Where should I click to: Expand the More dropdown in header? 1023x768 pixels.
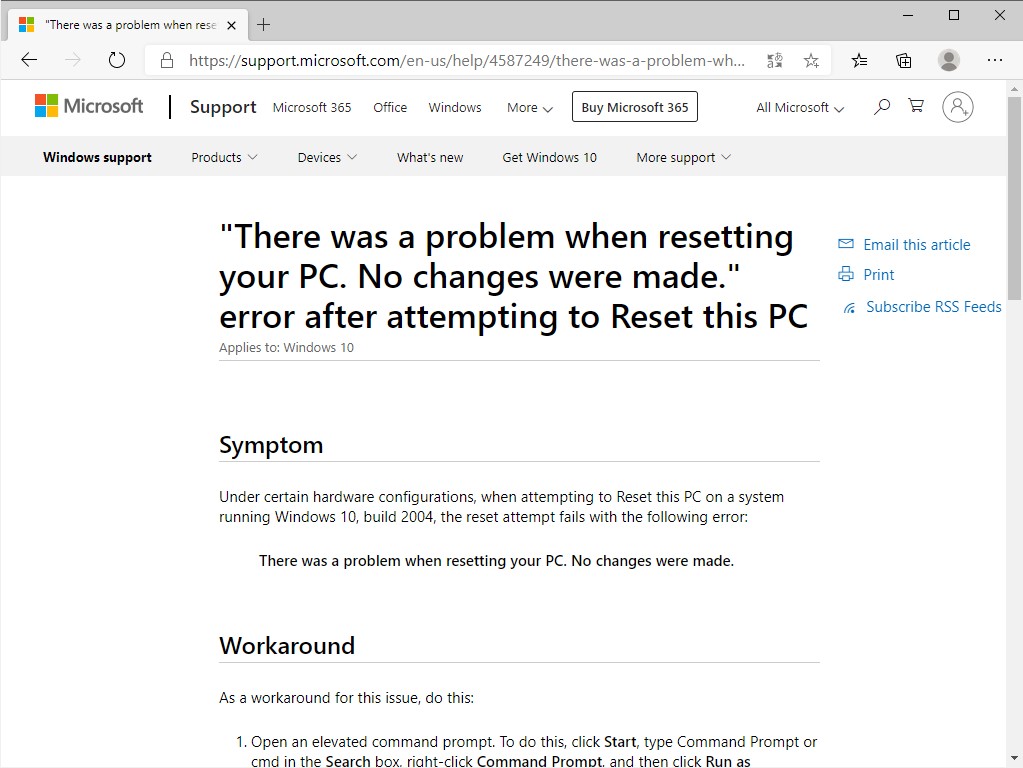(530, 108)
